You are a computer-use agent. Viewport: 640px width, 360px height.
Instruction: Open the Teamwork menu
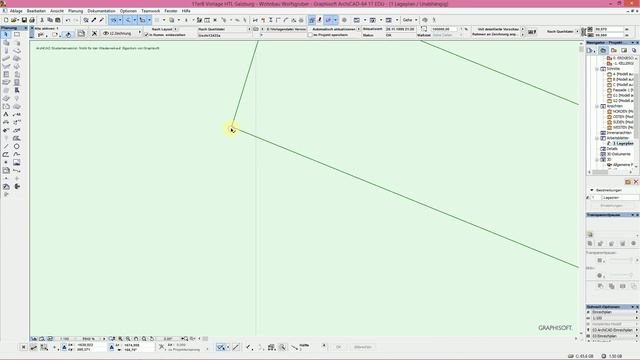[150, 11]
